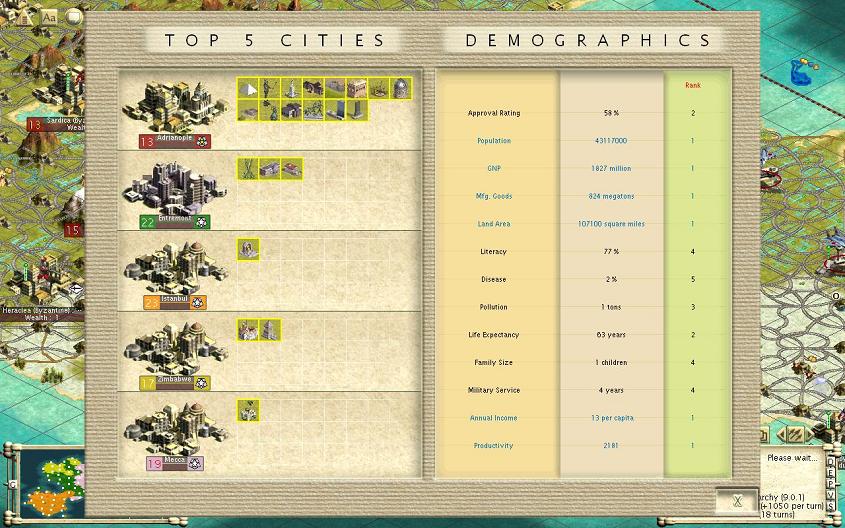Click the 'Population' demographics label
The height and width of the screenshot is (528, 845).
[494, 141]
